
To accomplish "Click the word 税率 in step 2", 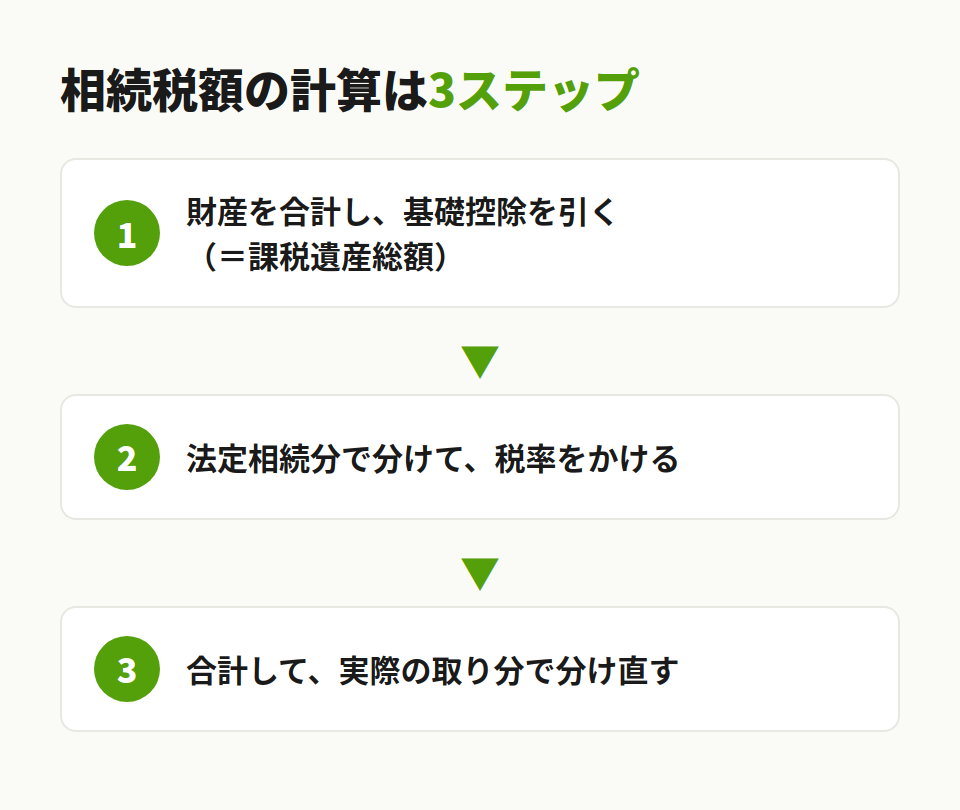I will click(525, 459).
